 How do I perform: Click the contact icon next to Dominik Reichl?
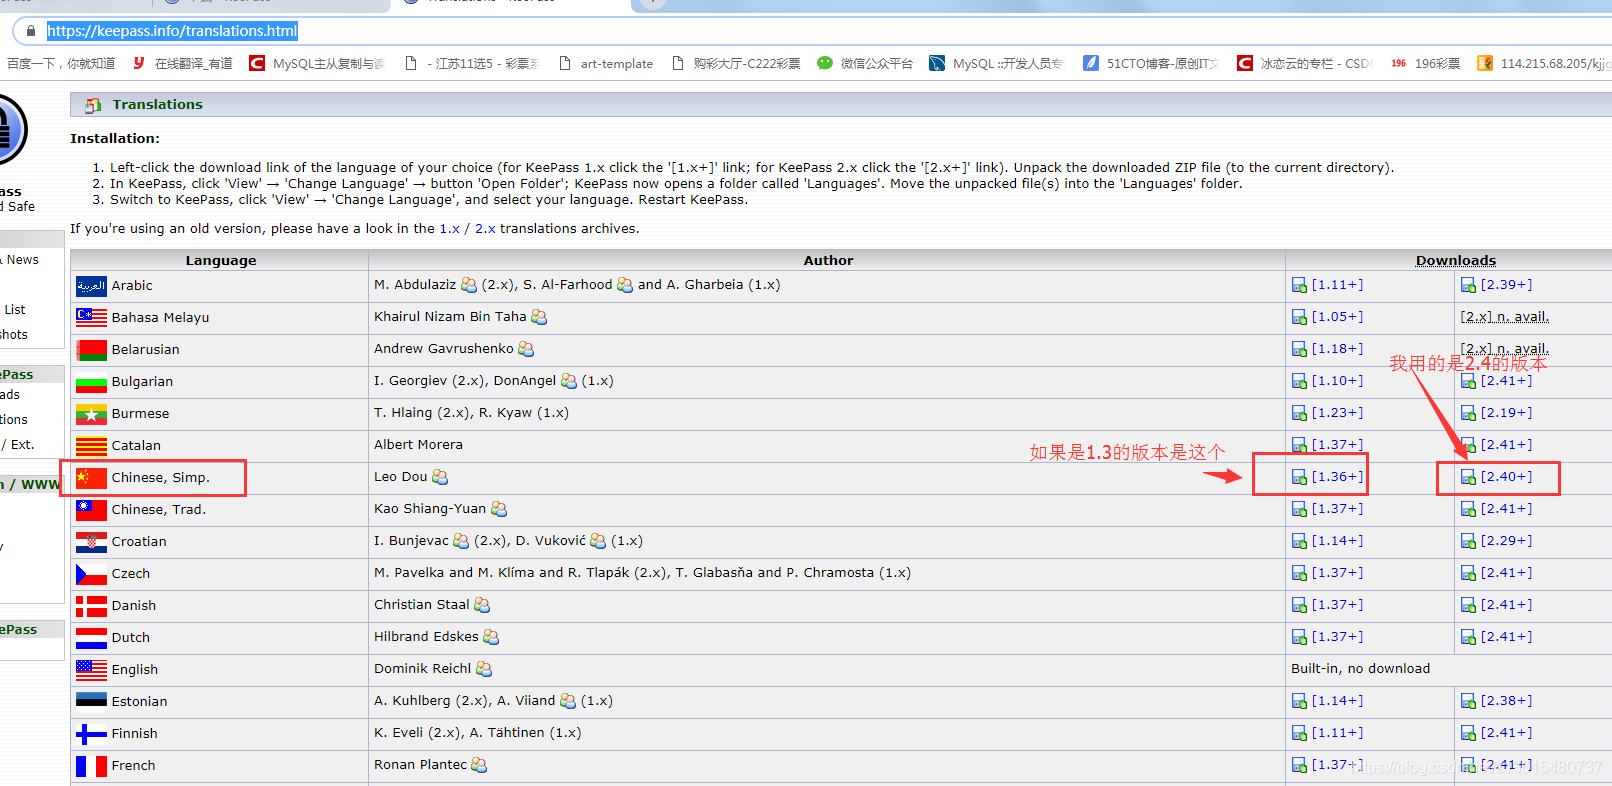pyautogui.click(x=484, y=669)
